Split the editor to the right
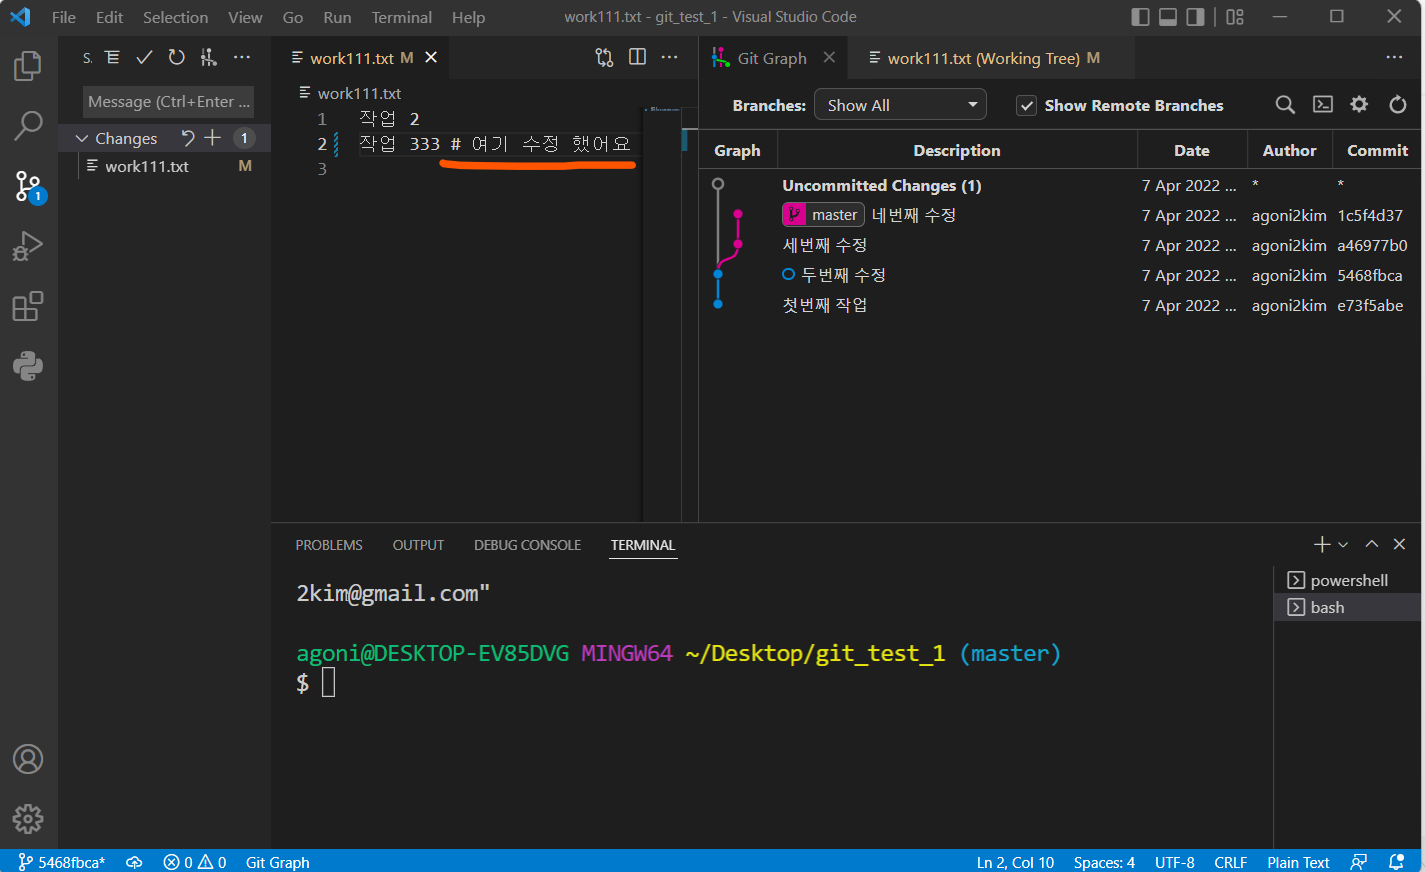Screen dimensions: 1425x872 point(637,58)
